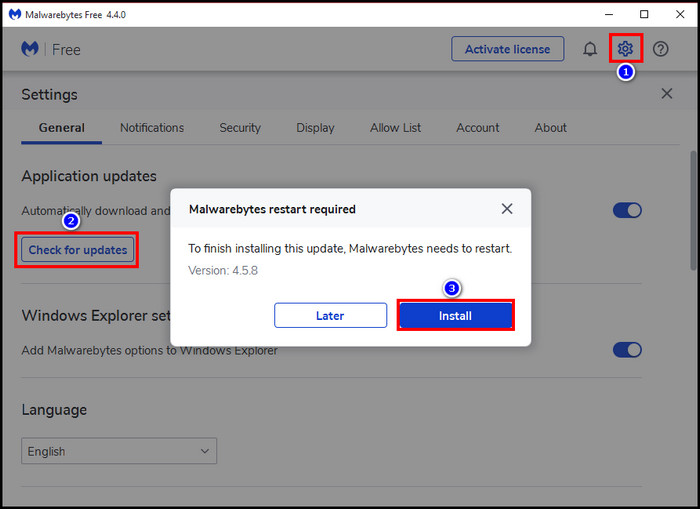Viewport: 700px width, 509px height.
Task: Toggle Windows Explorer options switch
Action: (627, 350)
